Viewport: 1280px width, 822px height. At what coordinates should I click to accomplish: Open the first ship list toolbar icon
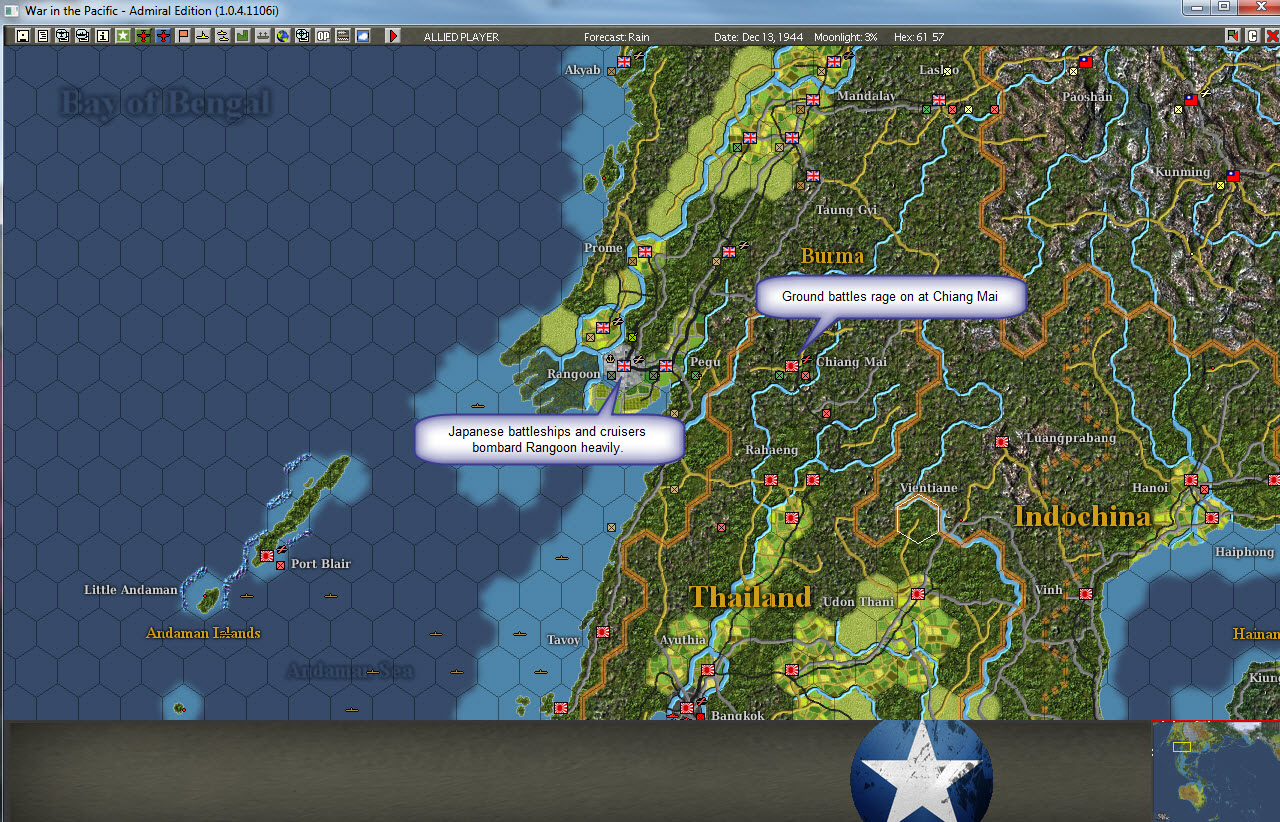pyautogui.click(x=62, y=36)
